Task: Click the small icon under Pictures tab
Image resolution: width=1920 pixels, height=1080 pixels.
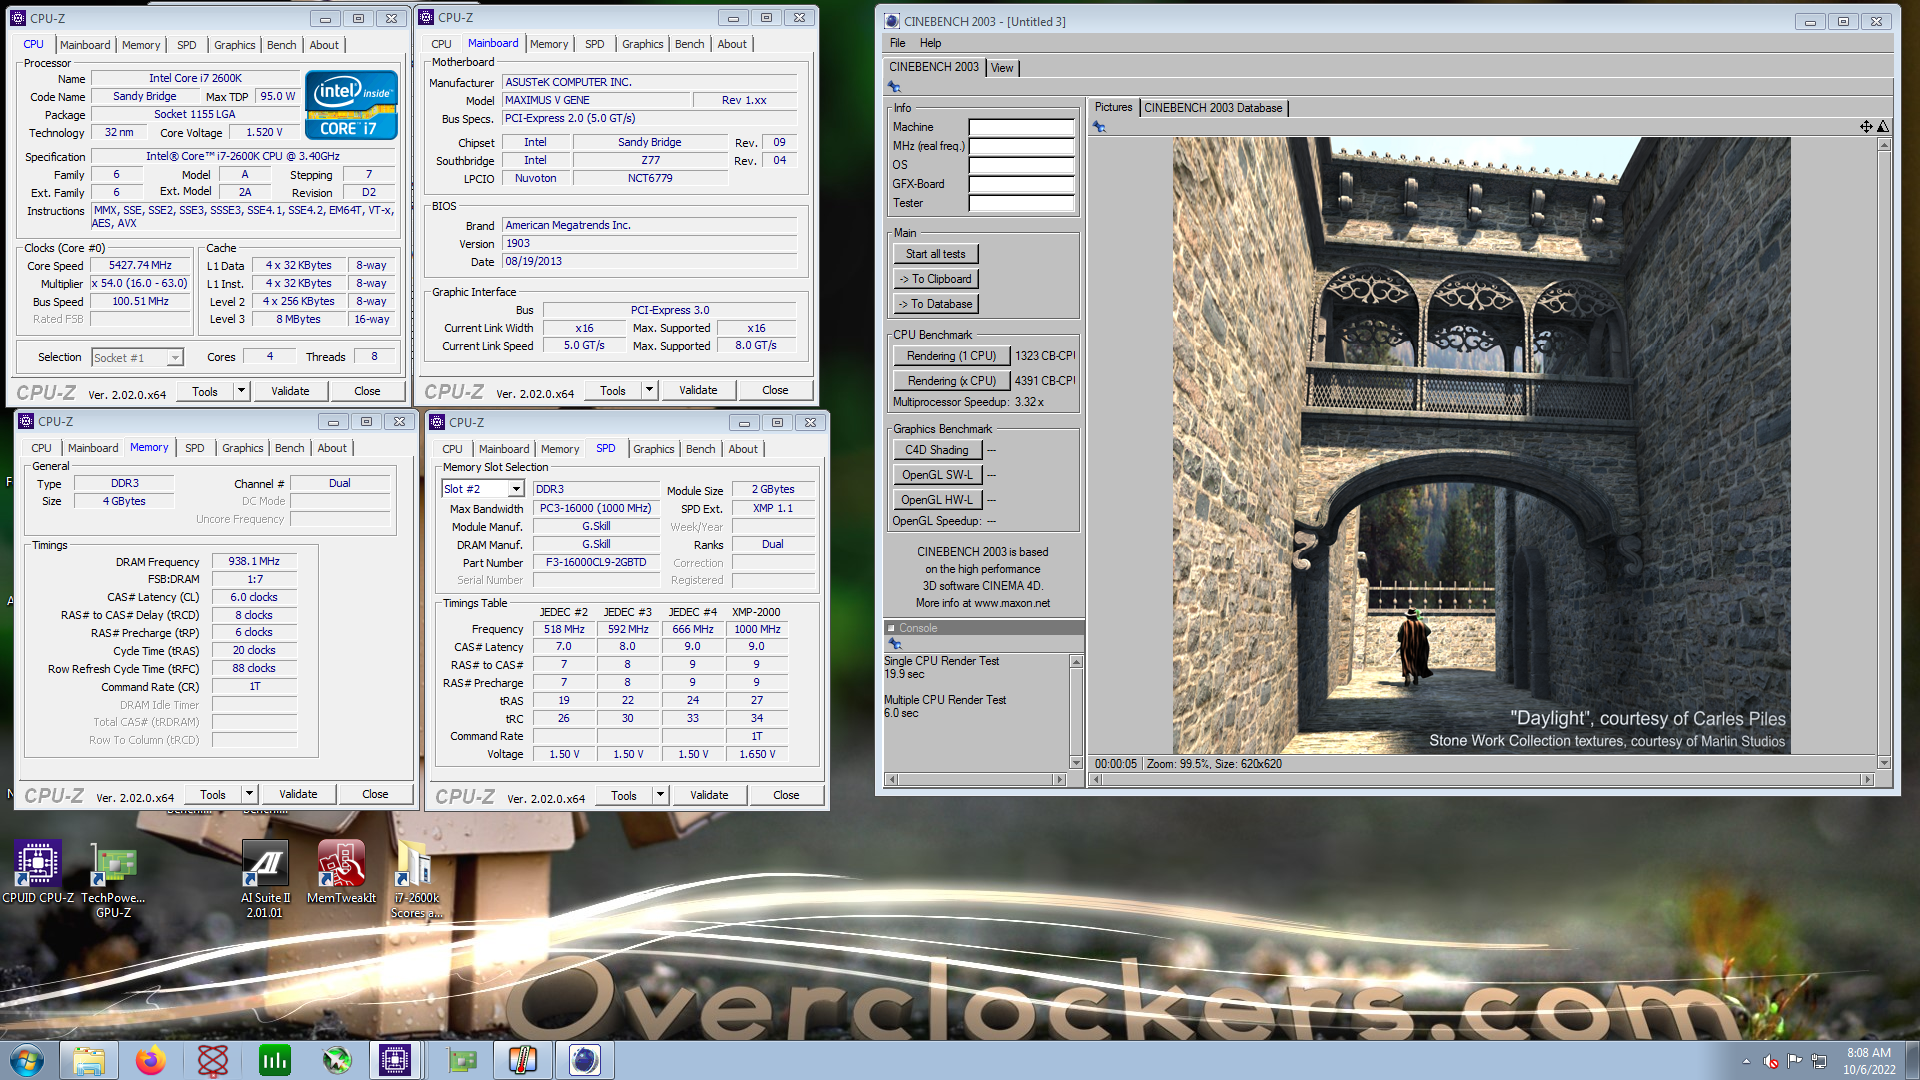Action: pyautogui.click(x=1099, y=127)
